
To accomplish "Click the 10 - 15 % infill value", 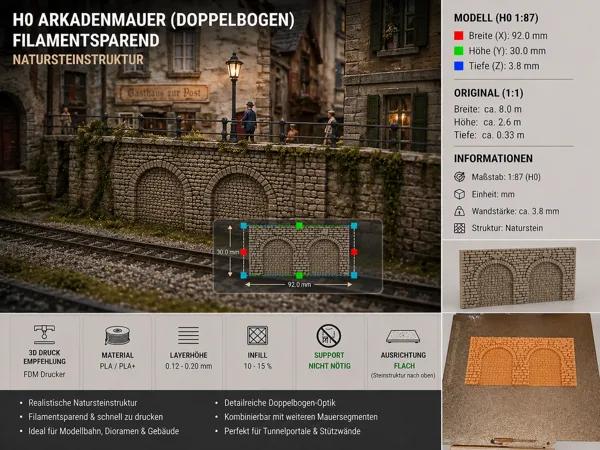I will click(x=258, y=366).
